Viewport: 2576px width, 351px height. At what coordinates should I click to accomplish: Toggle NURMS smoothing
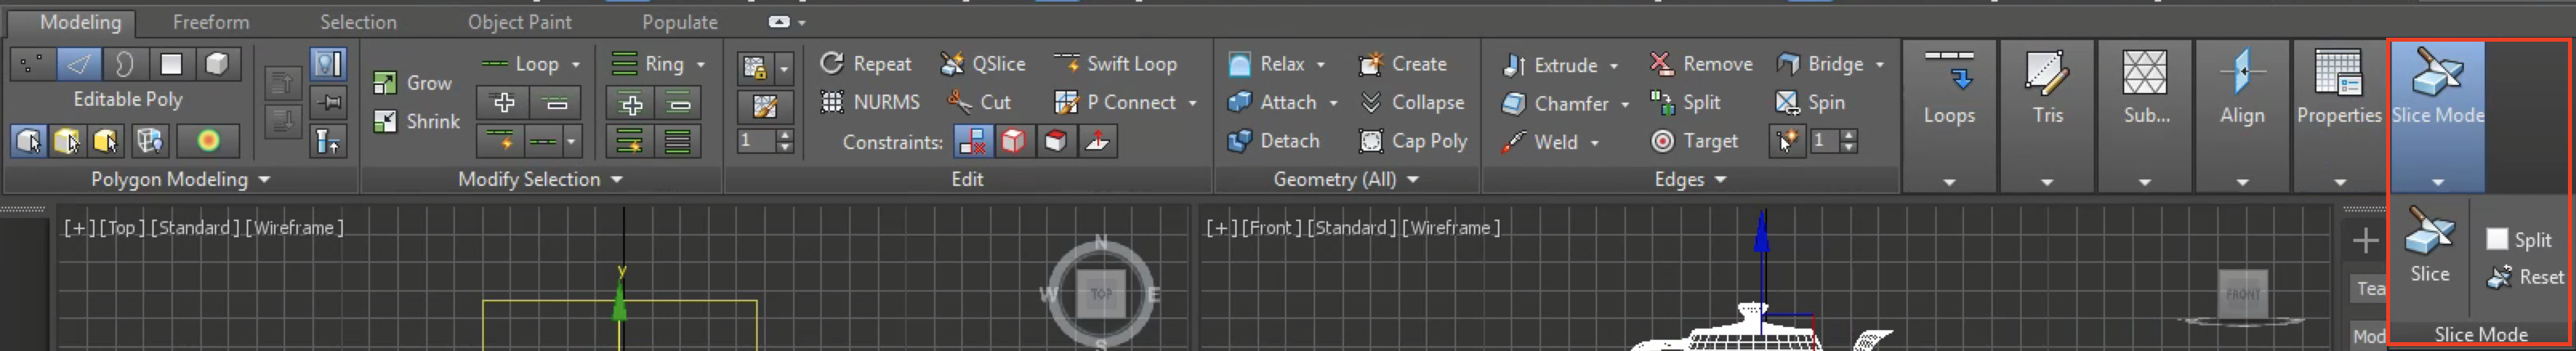(x=869, y=102)
